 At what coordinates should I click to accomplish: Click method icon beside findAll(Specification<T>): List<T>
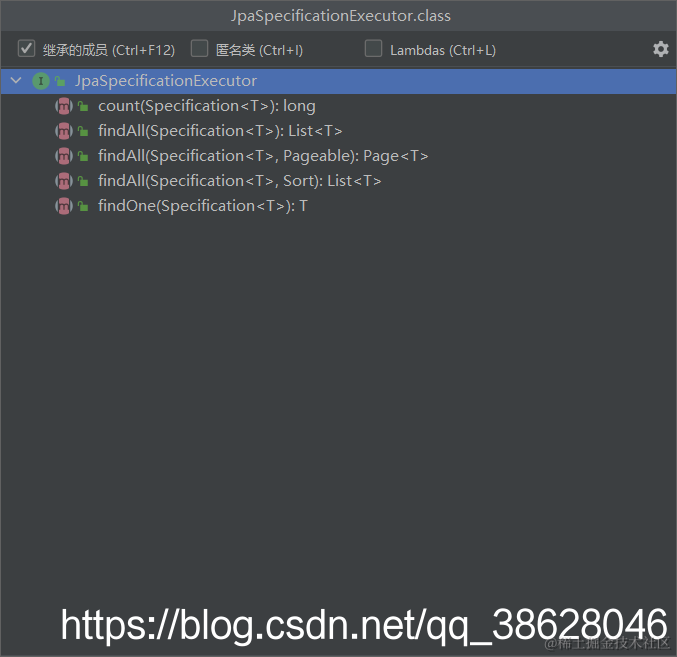click(63, 131)
